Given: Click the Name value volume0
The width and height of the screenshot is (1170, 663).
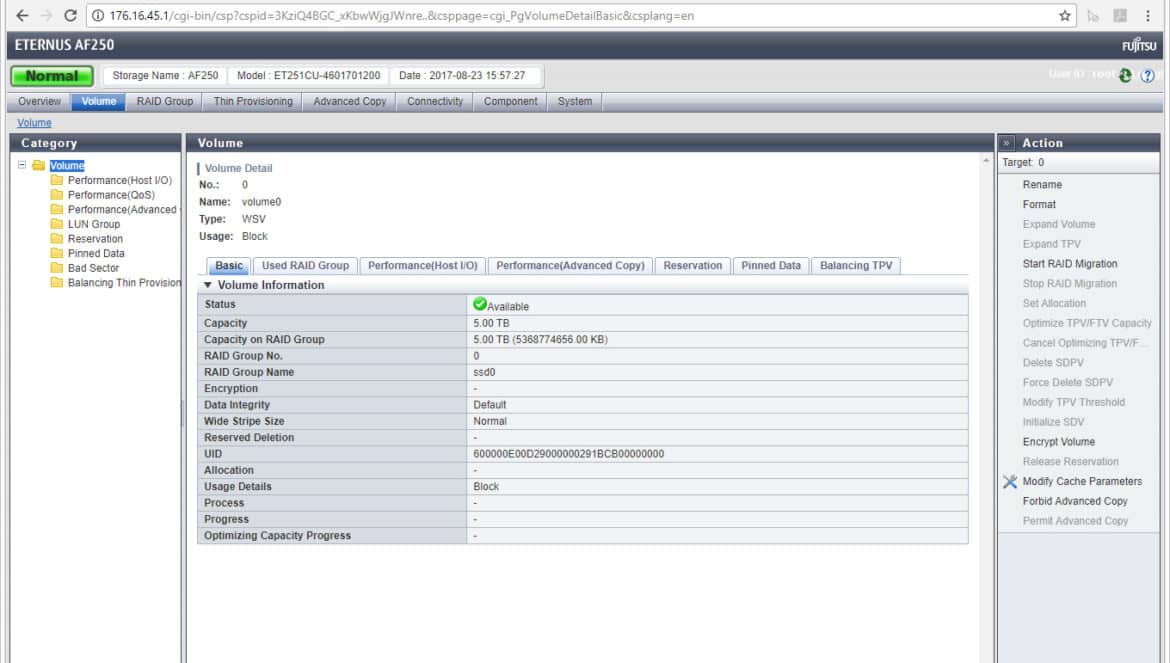Looking at the screenshot, I should pyautogui.click(x=261, y=202).
